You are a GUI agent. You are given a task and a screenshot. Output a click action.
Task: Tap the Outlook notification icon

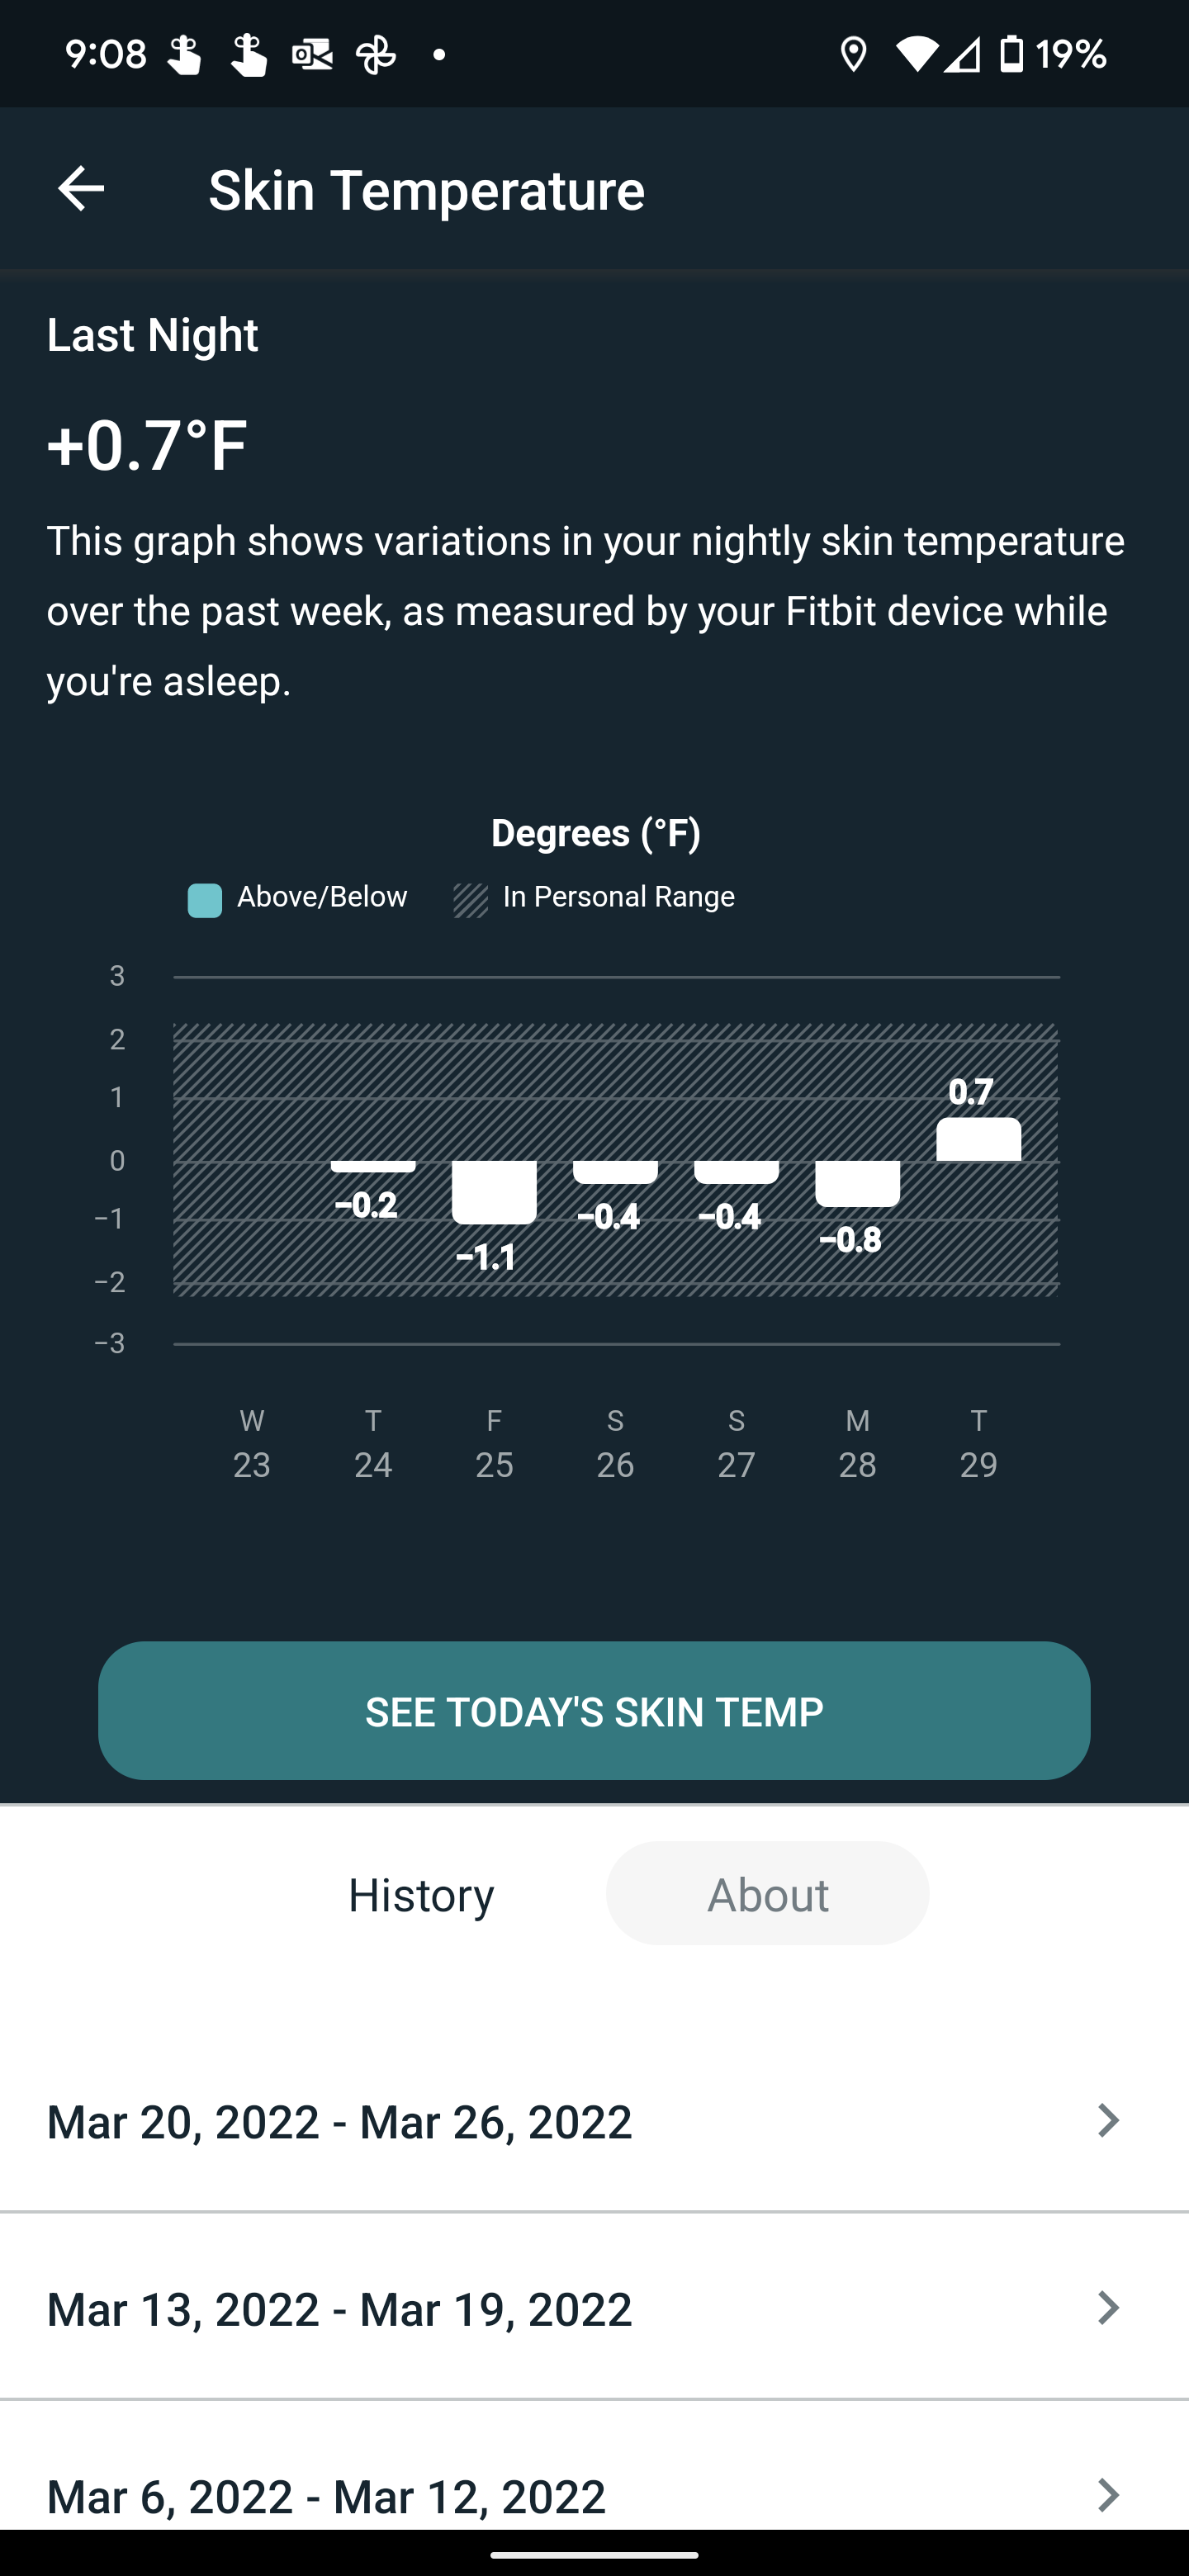(312, 54)
